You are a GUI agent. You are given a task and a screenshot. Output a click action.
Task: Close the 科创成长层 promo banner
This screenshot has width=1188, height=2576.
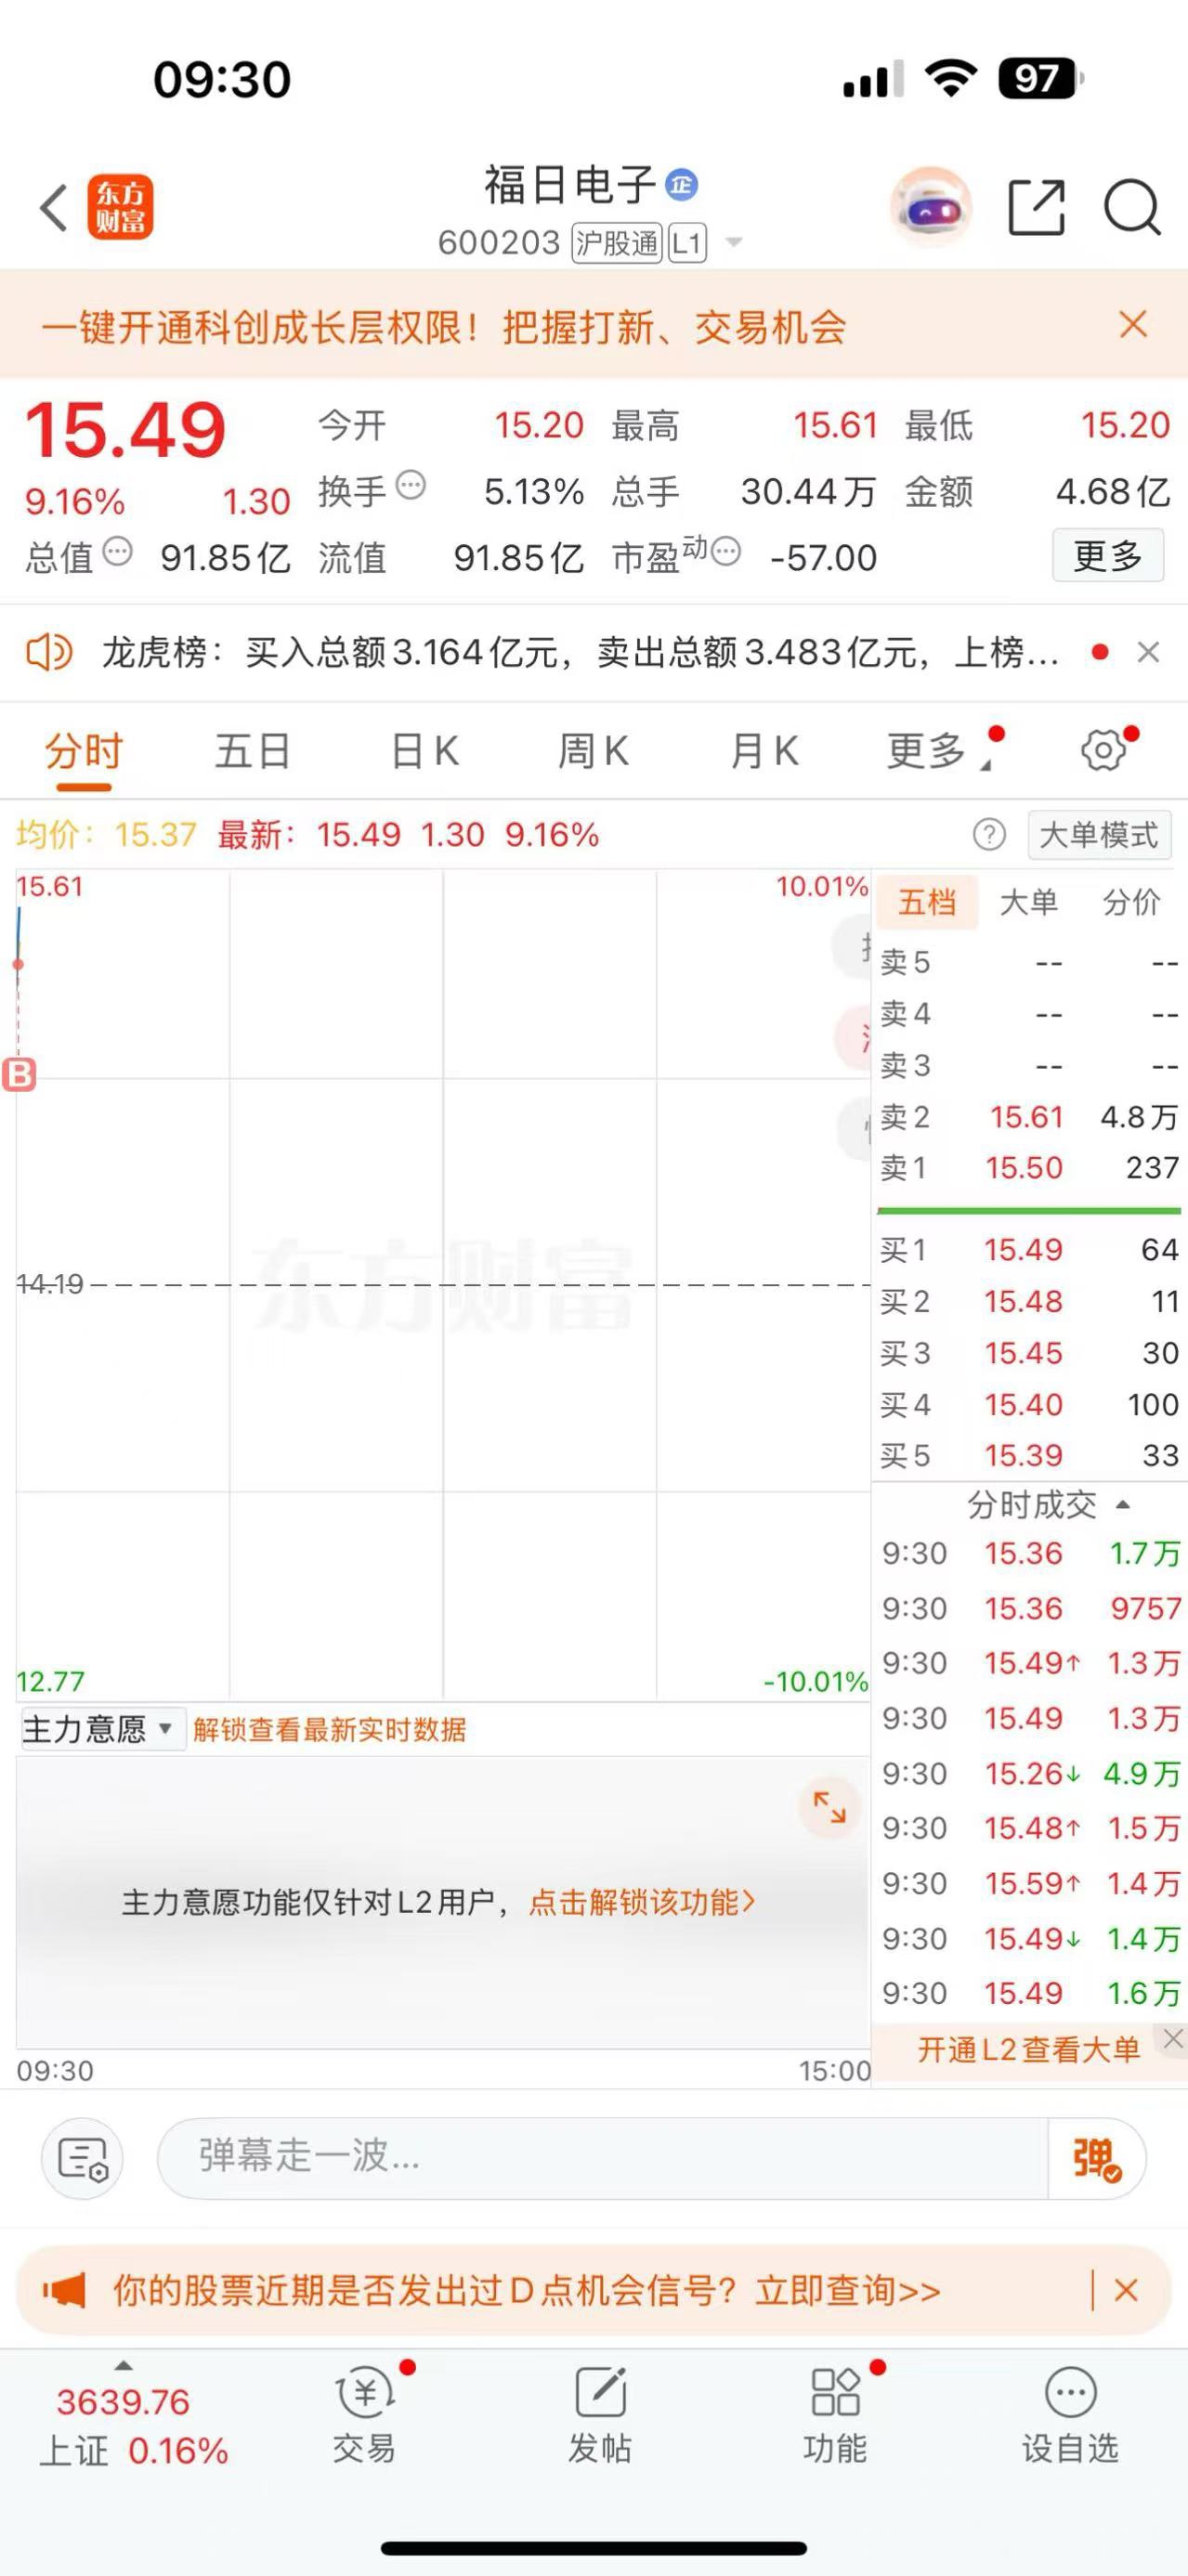coord(1133,324)
